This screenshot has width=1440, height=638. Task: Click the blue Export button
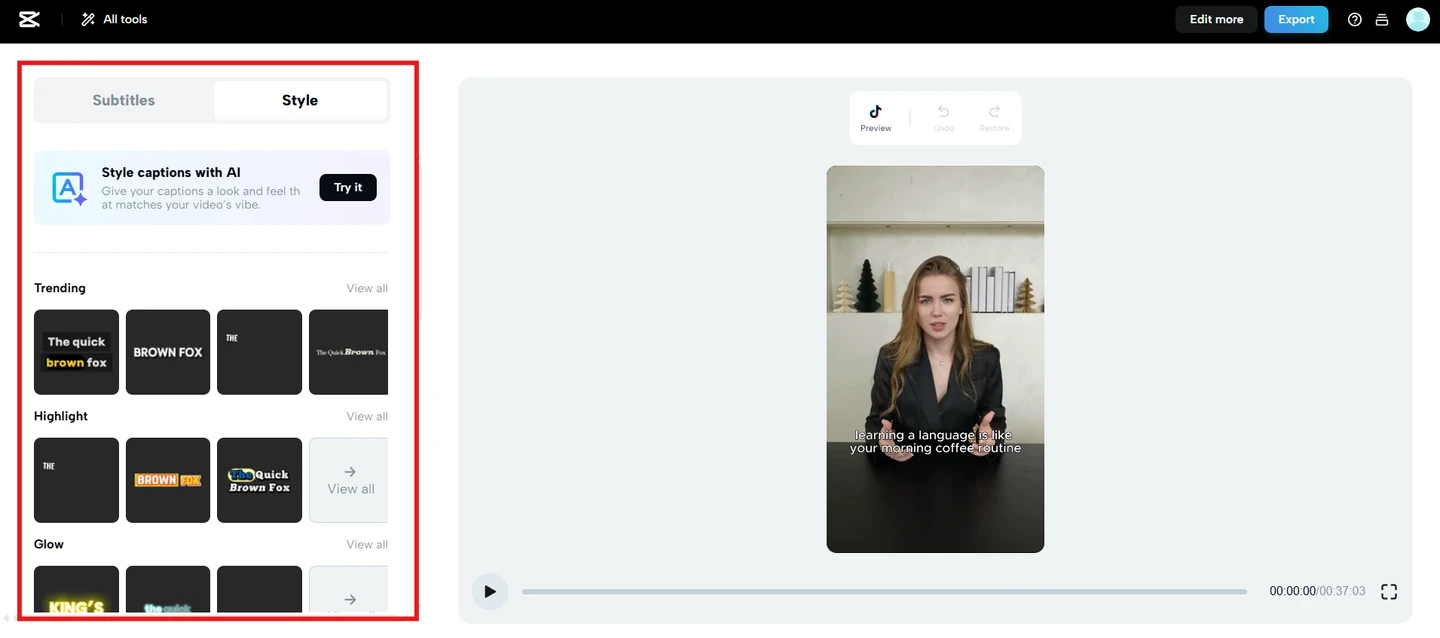1296,19
